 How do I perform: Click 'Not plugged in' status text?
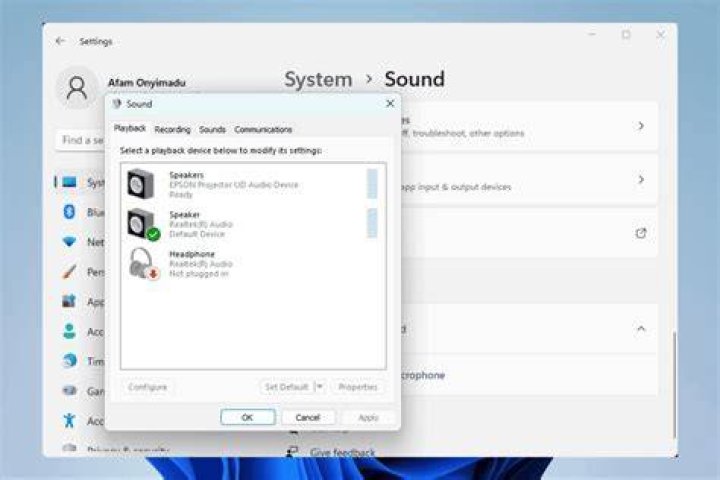[x=199, y=274]
